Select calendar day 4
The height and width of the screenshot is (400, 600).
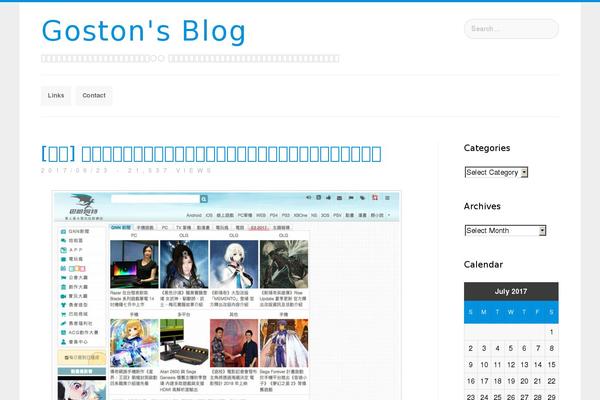tap(497, 348)
